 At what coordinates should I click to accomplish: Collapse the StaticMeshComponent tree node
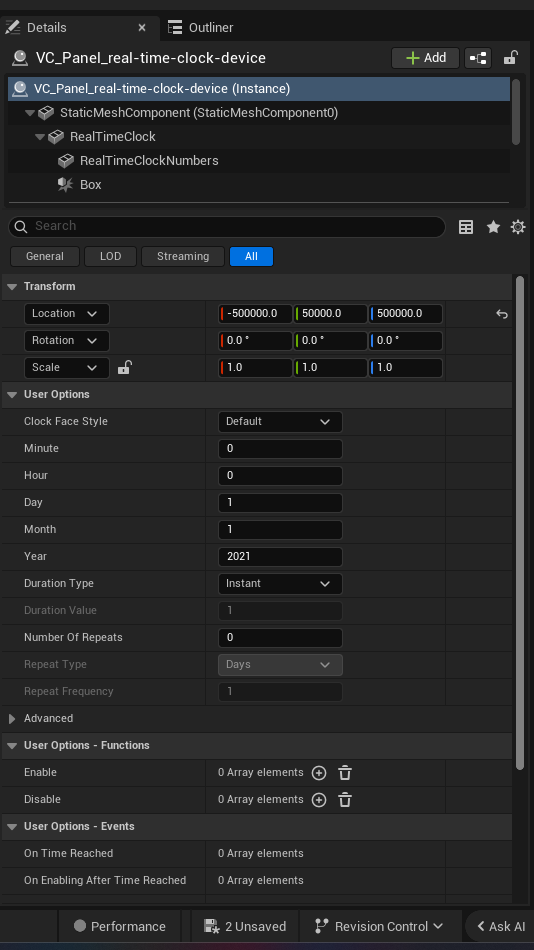click(x=30, y=113)
